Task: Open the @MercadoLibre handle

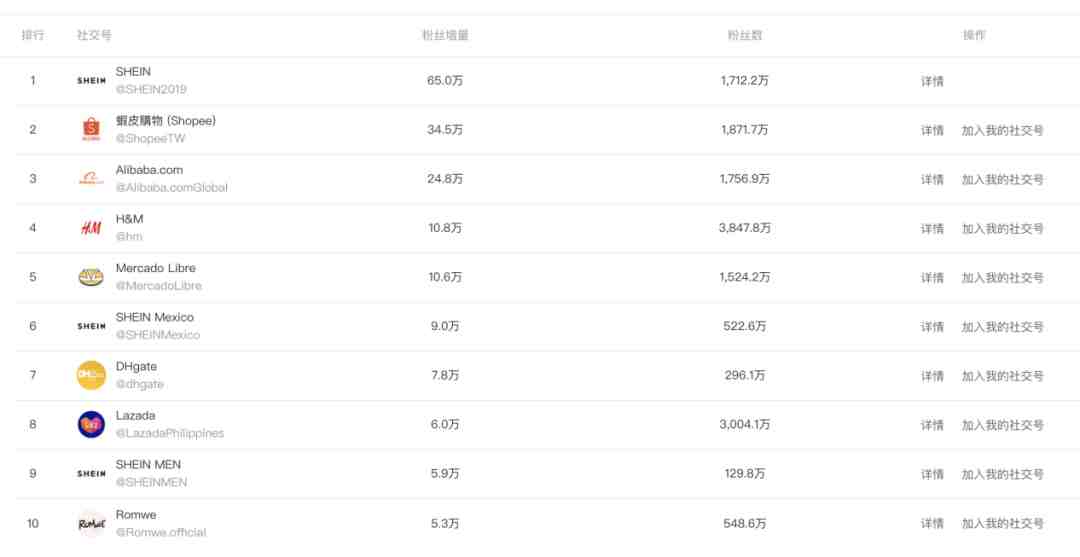Action: [158, 286]
